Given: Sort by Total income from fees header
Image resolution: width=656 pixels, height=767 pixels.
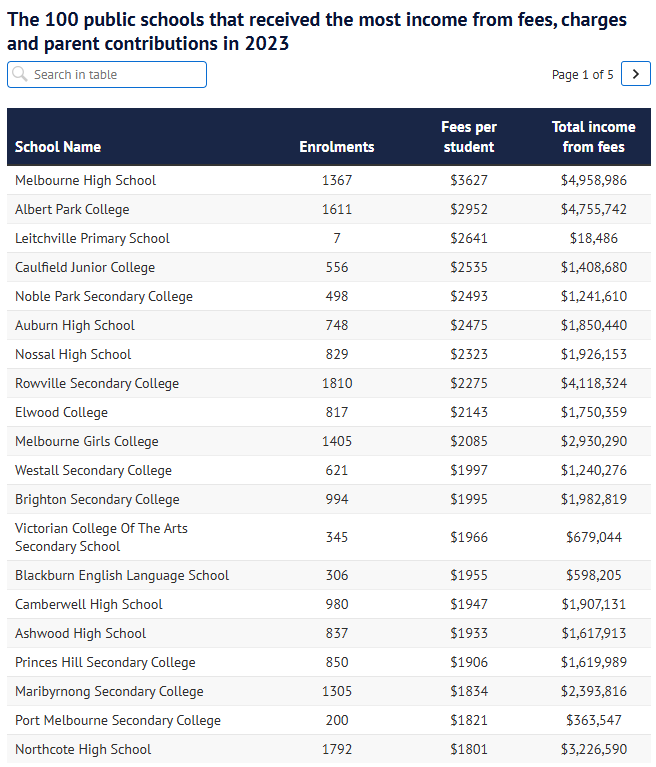Looking at the screenshot, I should (x=593, y=137).
